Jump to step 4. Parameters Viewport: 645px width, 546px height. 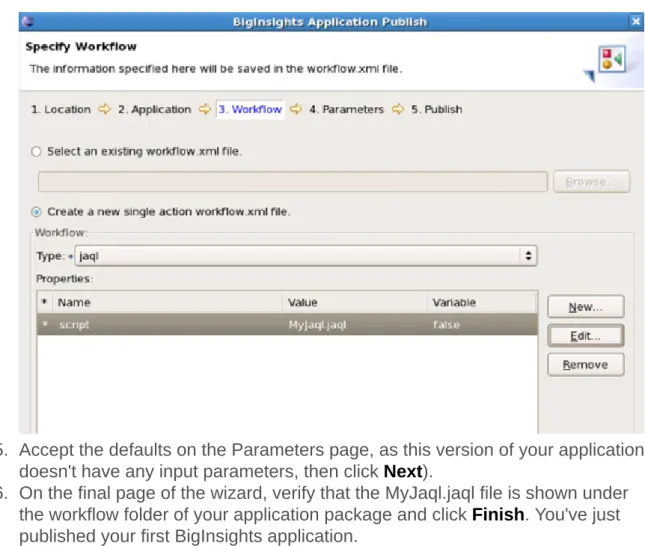pos(346,109)
